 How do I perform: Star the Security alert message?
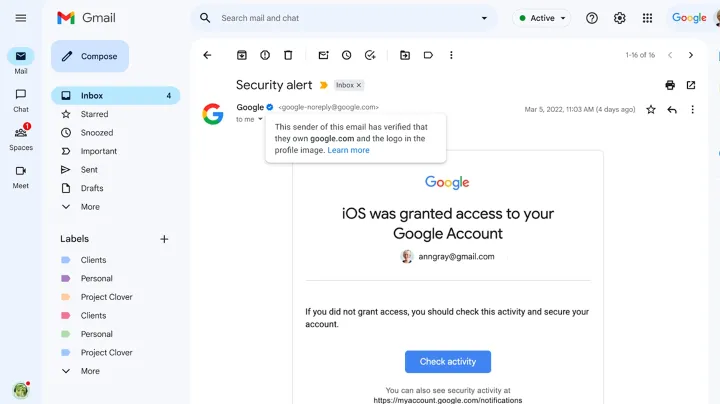tap(651, 110)
